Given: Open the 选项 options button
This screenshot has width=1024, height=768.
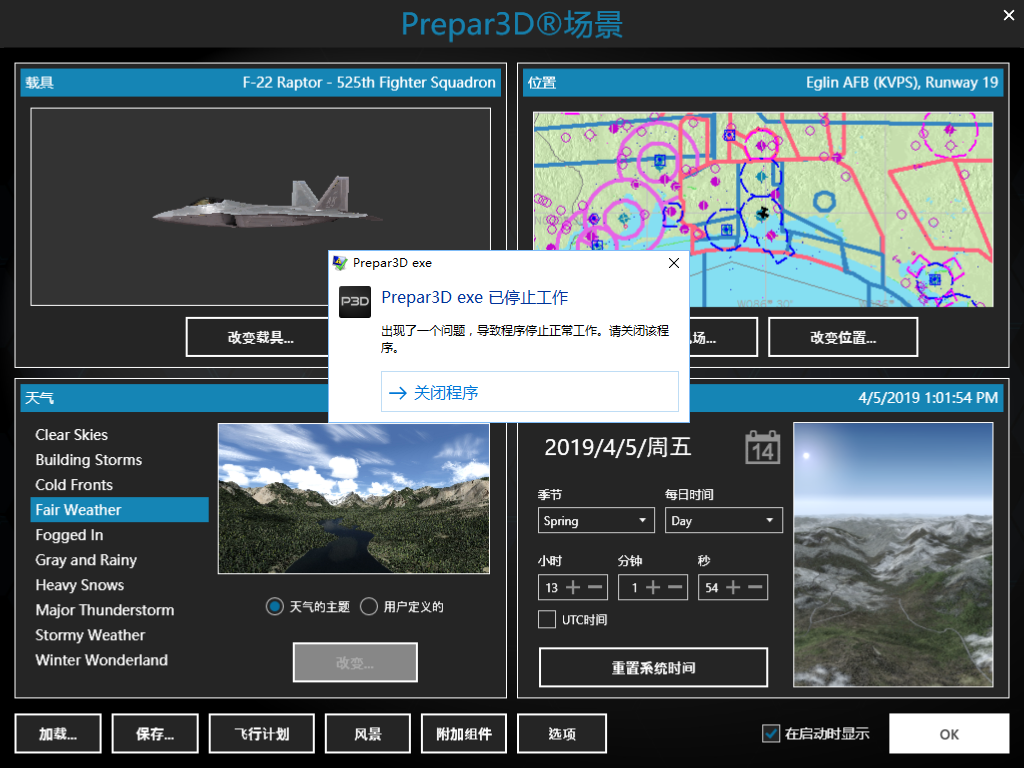Looking at the screenshot, I should click(x=562, y=733).
